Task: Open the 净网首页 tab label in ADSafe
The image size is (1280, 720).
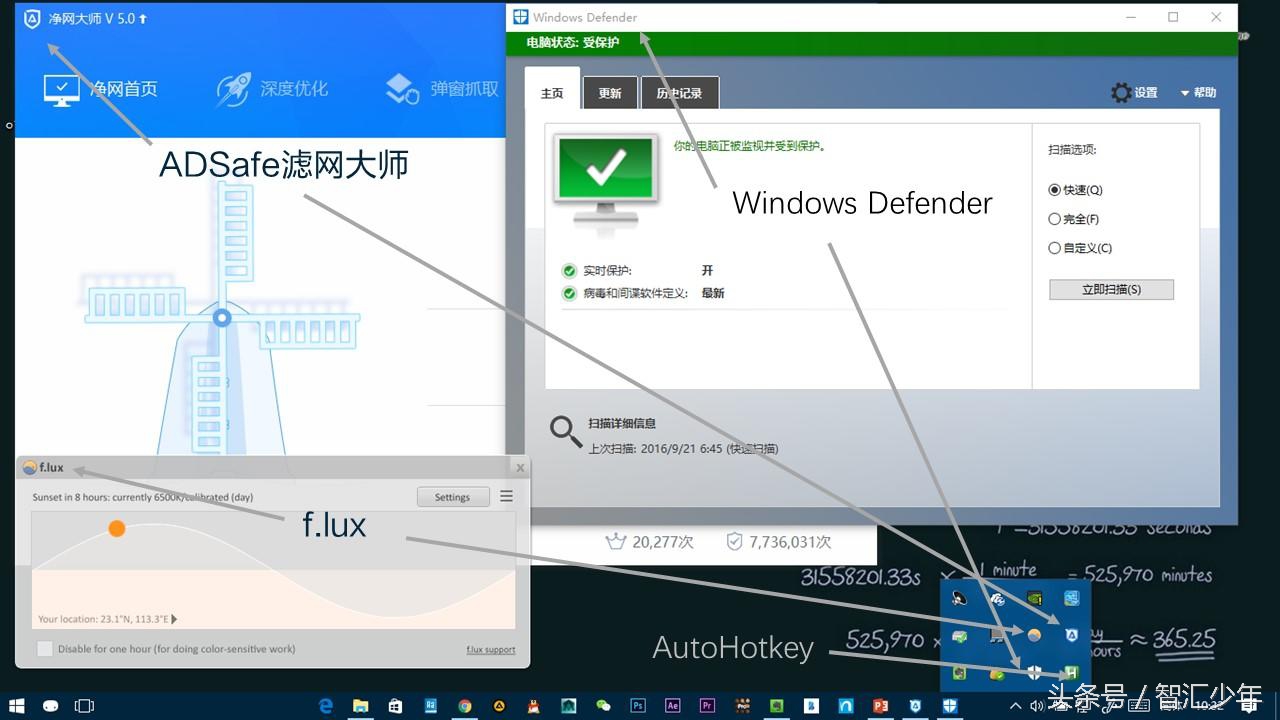Action: click(124, 89)
